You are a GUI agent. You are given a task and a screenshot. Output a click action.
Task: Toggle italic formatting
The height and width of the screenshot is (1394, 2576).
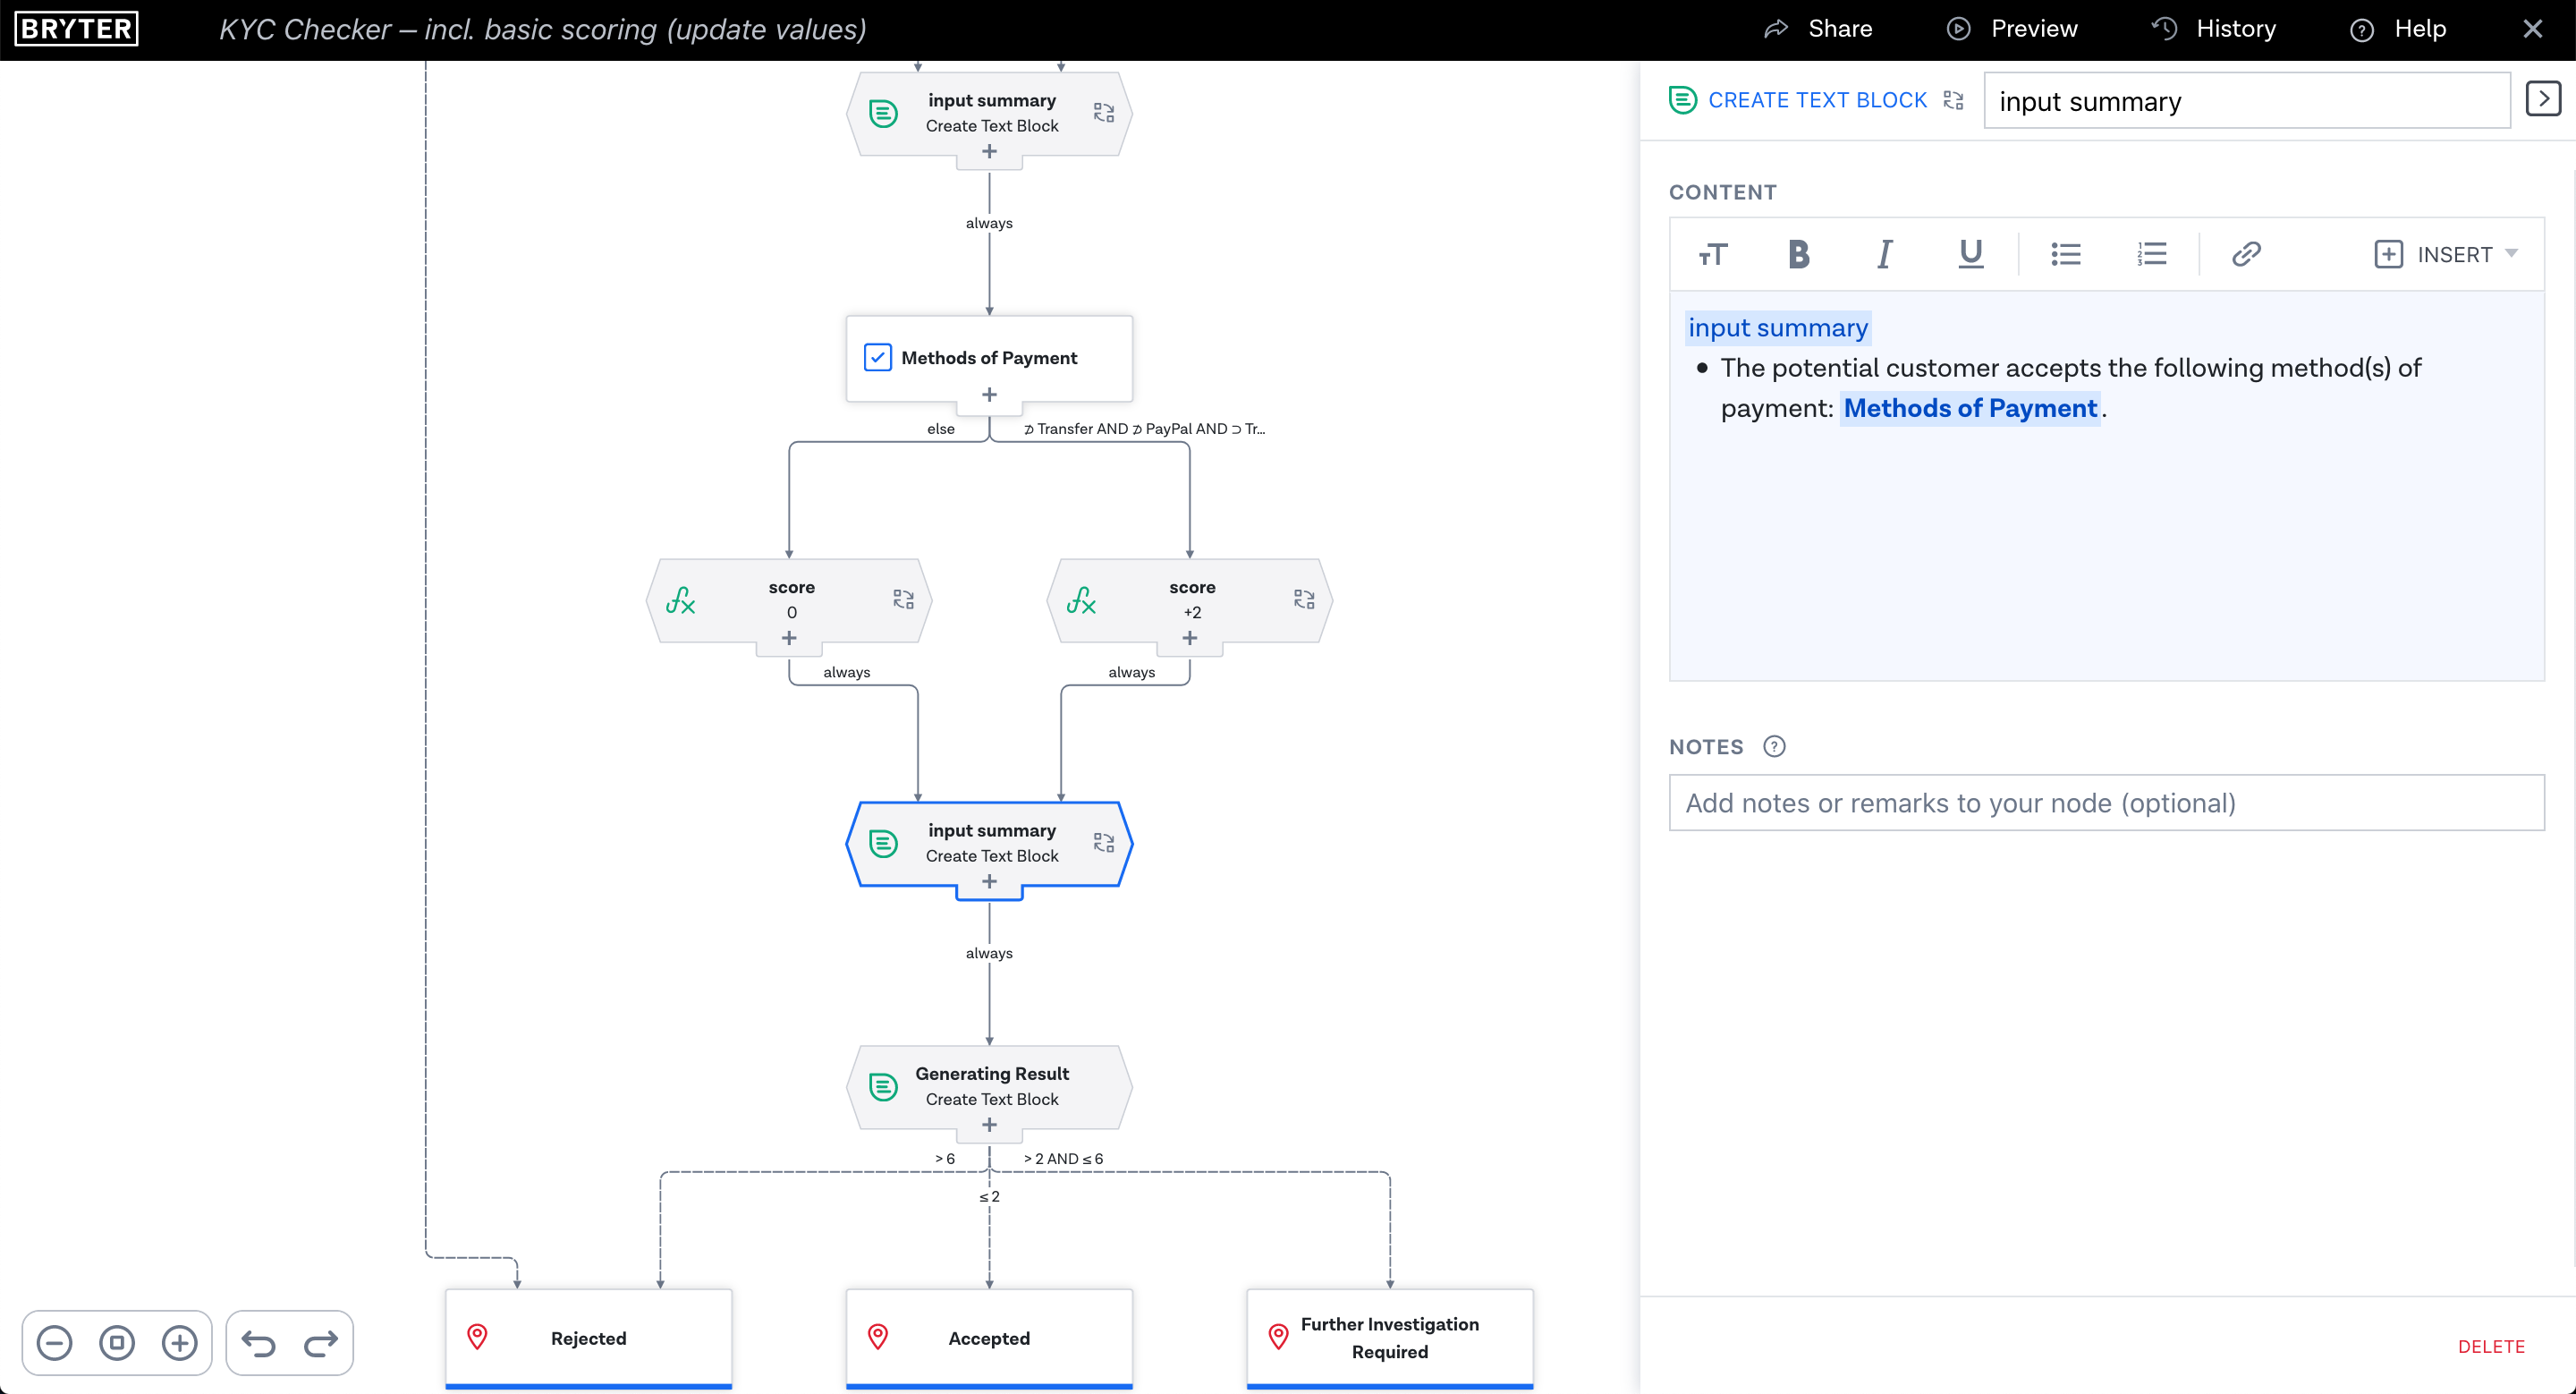tap(1884, 254)
